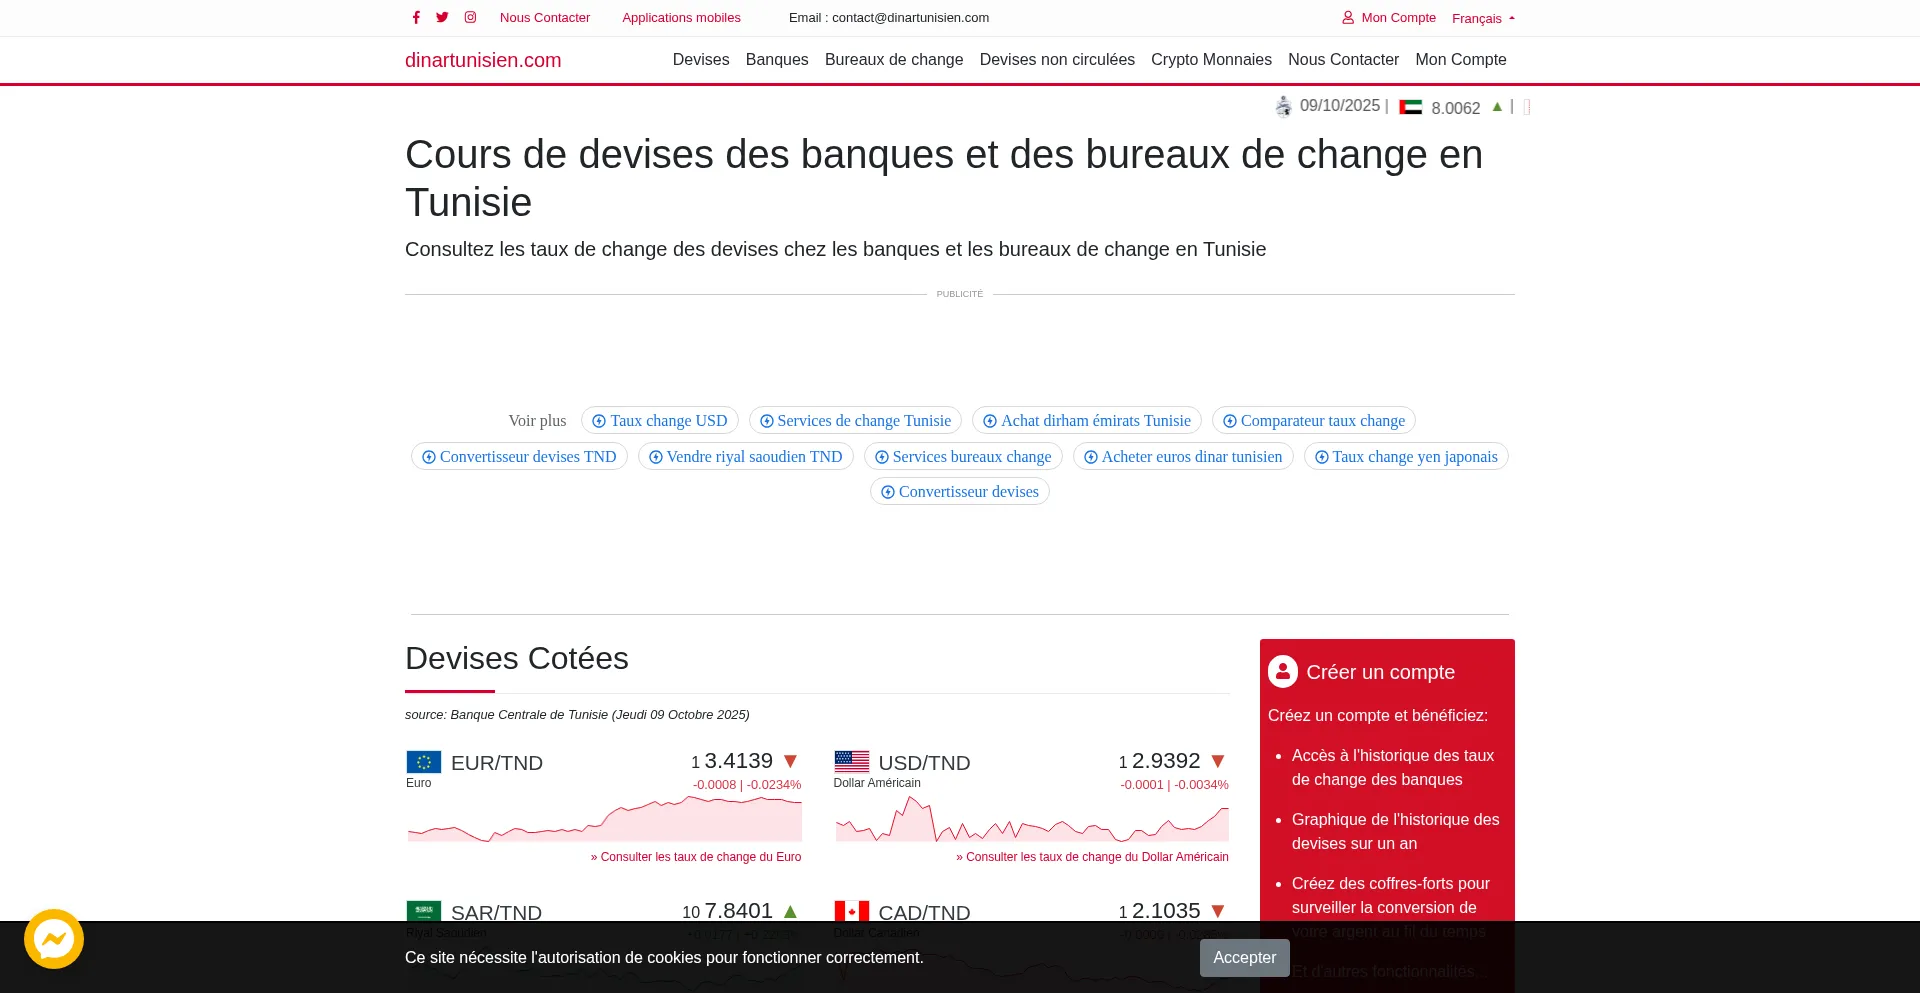Open Bureaux de change menu item
Screen dimensions: 1920x993
pos(893,60)
